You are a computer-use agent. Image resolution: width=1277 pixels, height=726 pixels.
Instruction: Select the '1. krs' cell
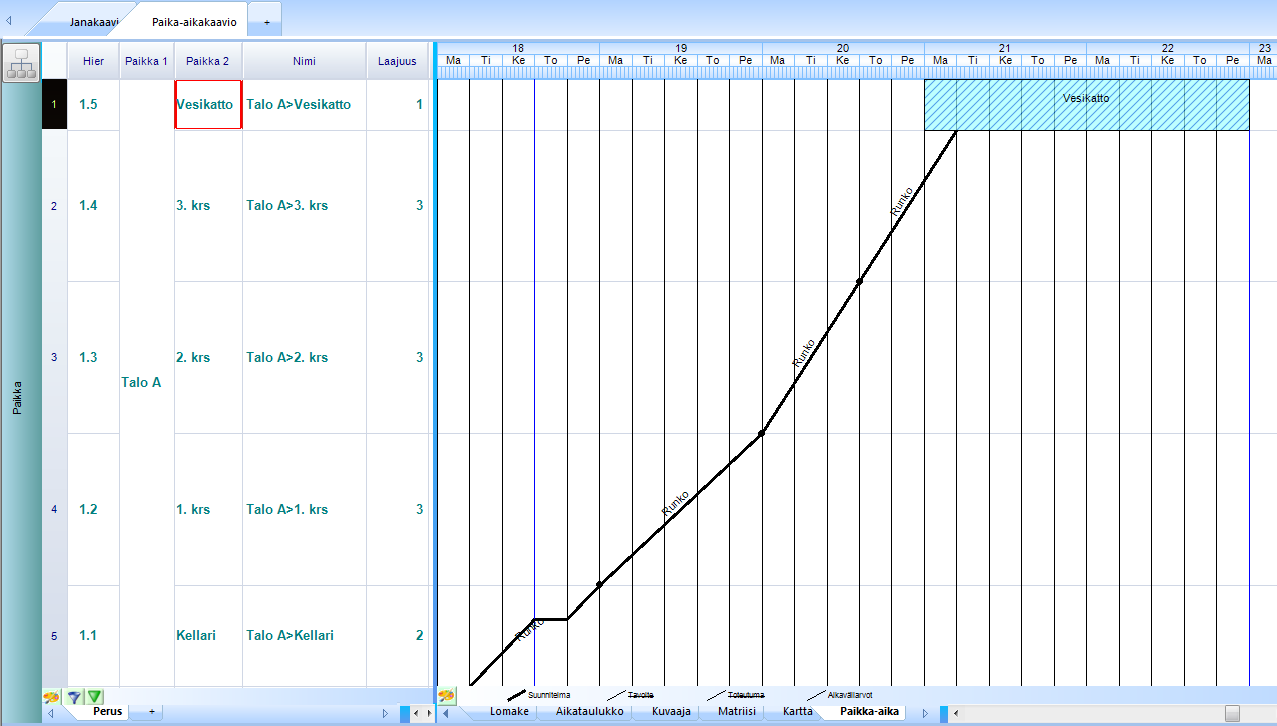tap(208, 510)
